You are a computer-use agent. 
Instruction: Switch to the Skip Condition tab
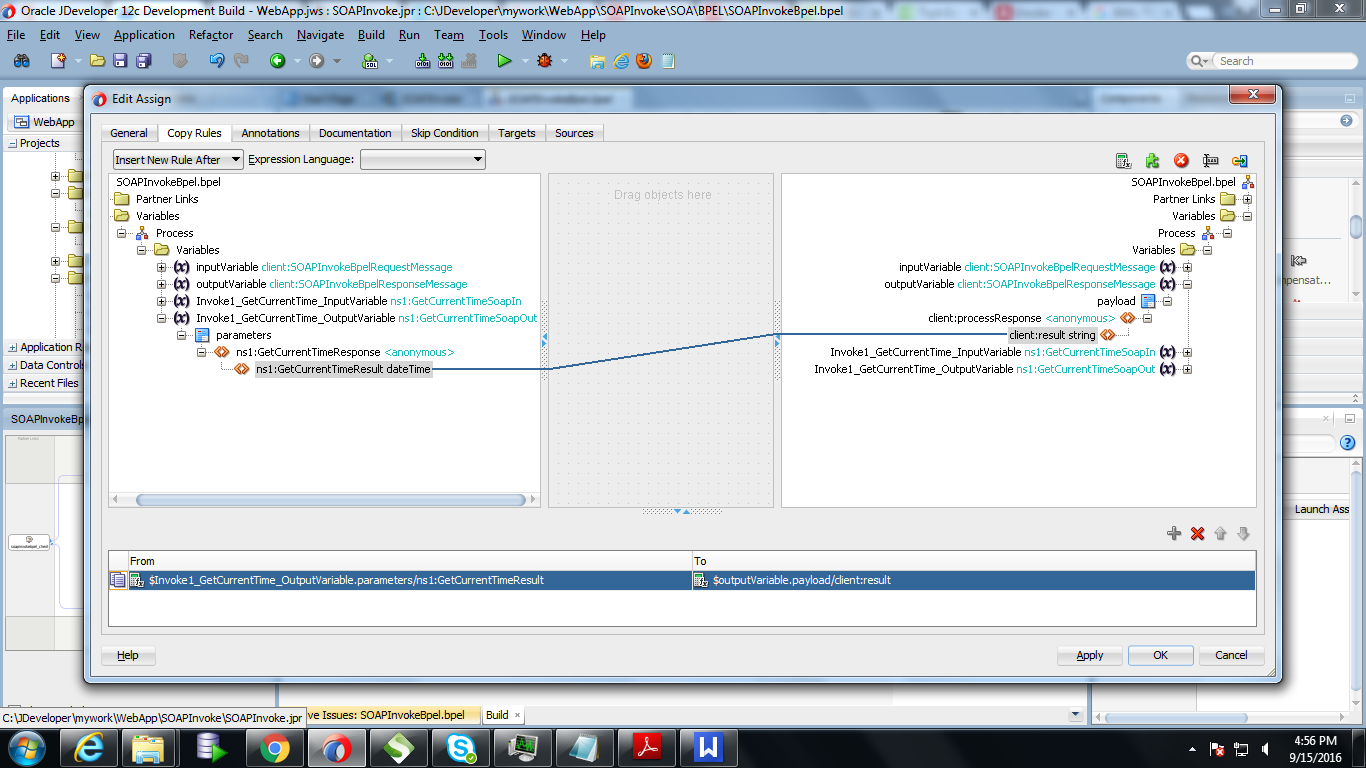444,132
